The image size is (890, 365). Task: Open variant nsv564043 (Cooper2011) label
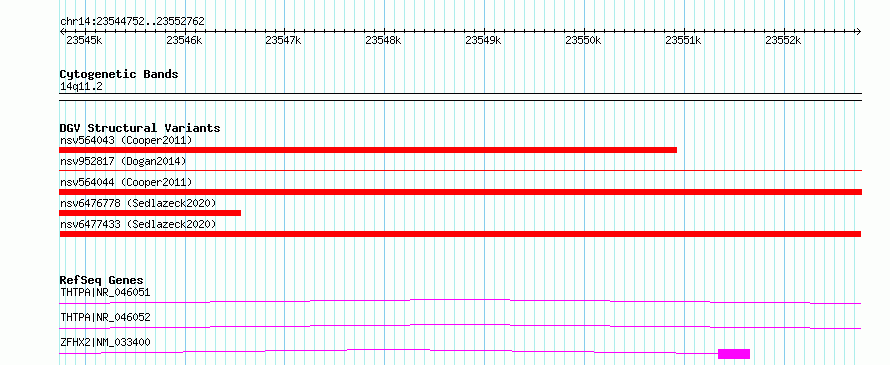126,140
